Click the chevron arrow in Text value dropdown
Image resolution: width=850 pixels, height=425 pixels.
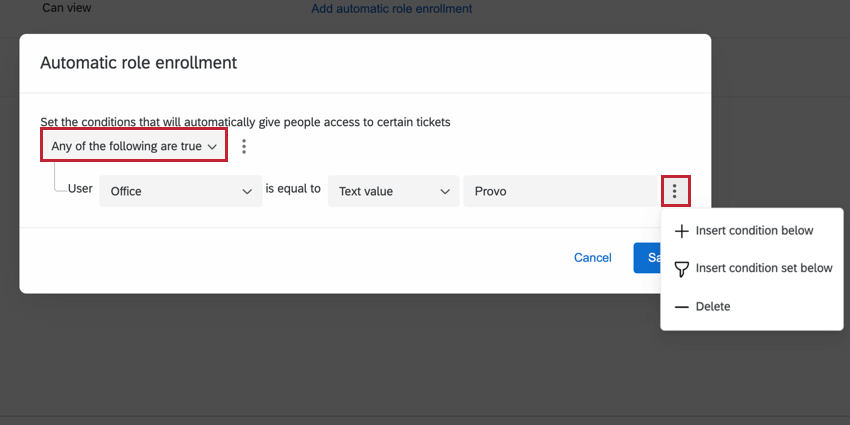pyautogui.click(x=445, y=191)
